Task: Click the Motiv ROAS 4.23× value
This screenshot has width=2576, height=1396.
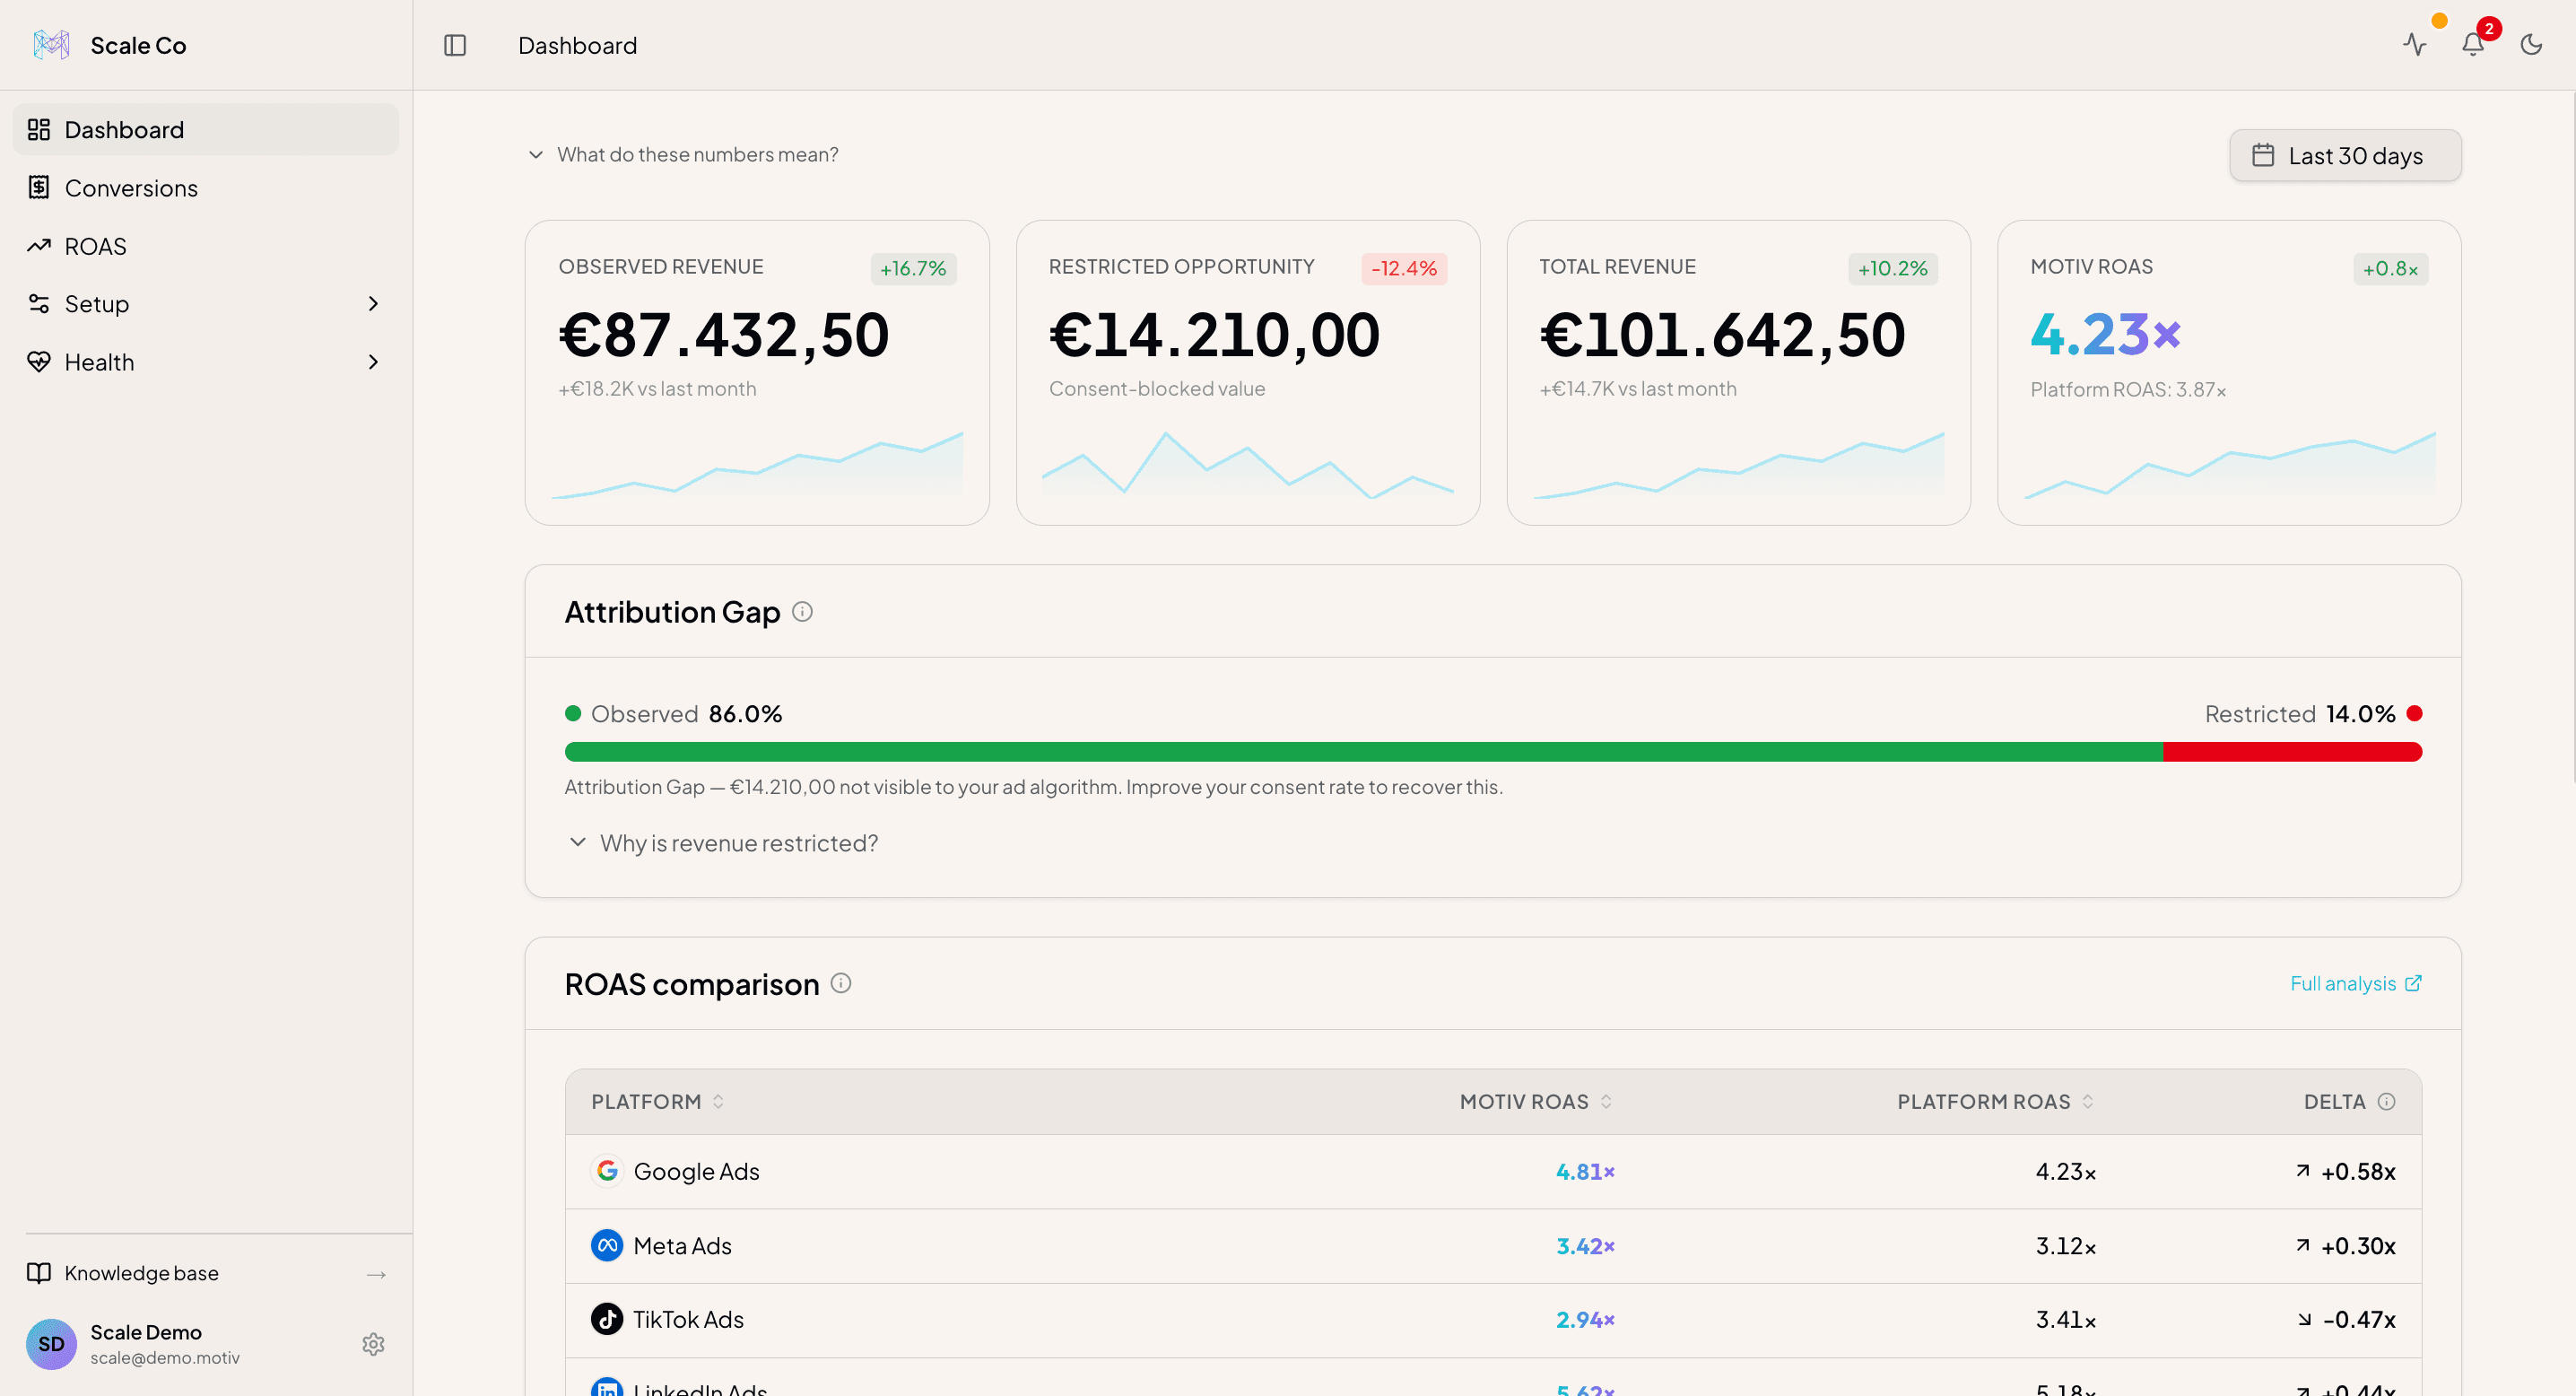Action: [2105, 334]
